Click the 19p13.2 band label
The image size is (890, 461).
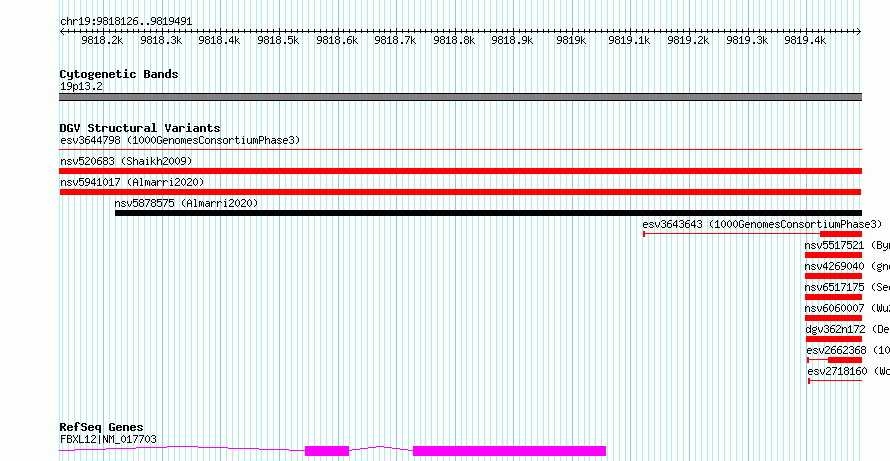pyautogui.click(x=82, y=87)
